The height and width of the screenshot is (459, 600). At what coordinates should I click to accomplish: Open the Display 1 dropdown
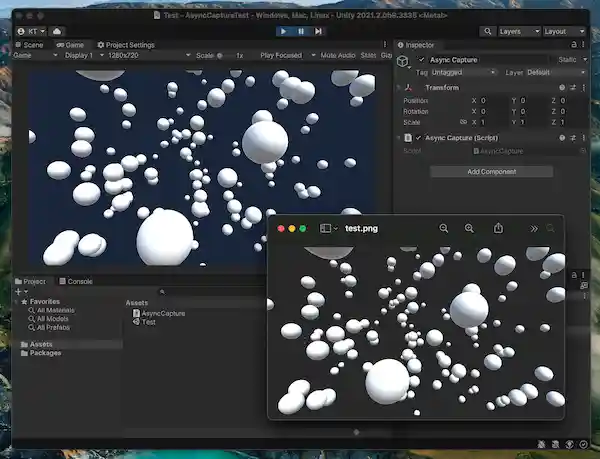pyautogui.click(x=84, y=55)
